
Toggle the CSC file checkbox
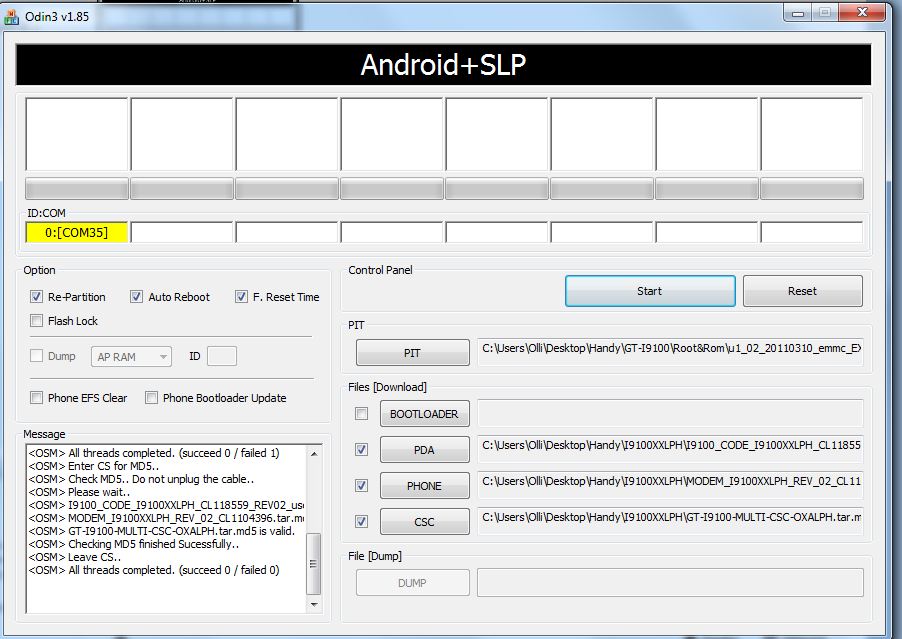(x=361, y=522)
